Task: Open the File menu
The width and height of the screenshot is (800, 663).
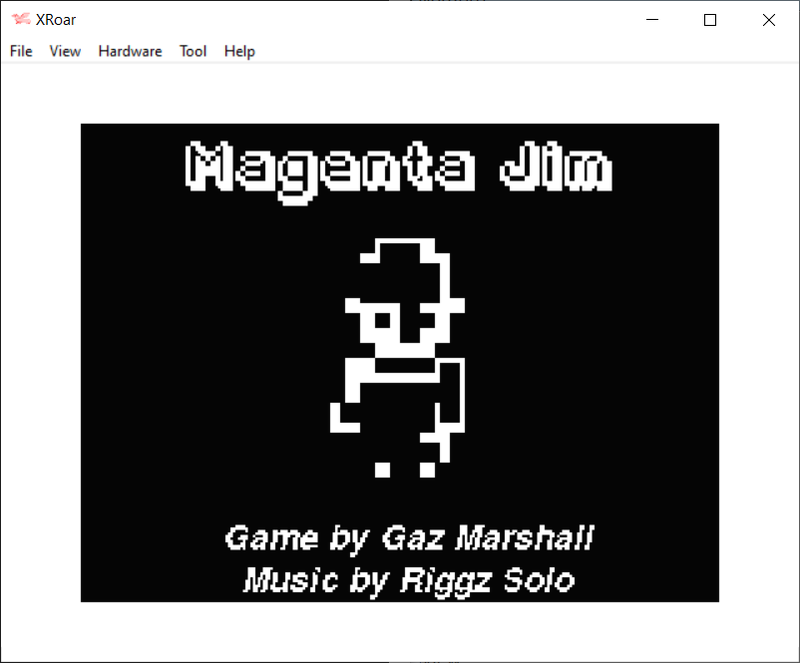Action: coord(21,51)
